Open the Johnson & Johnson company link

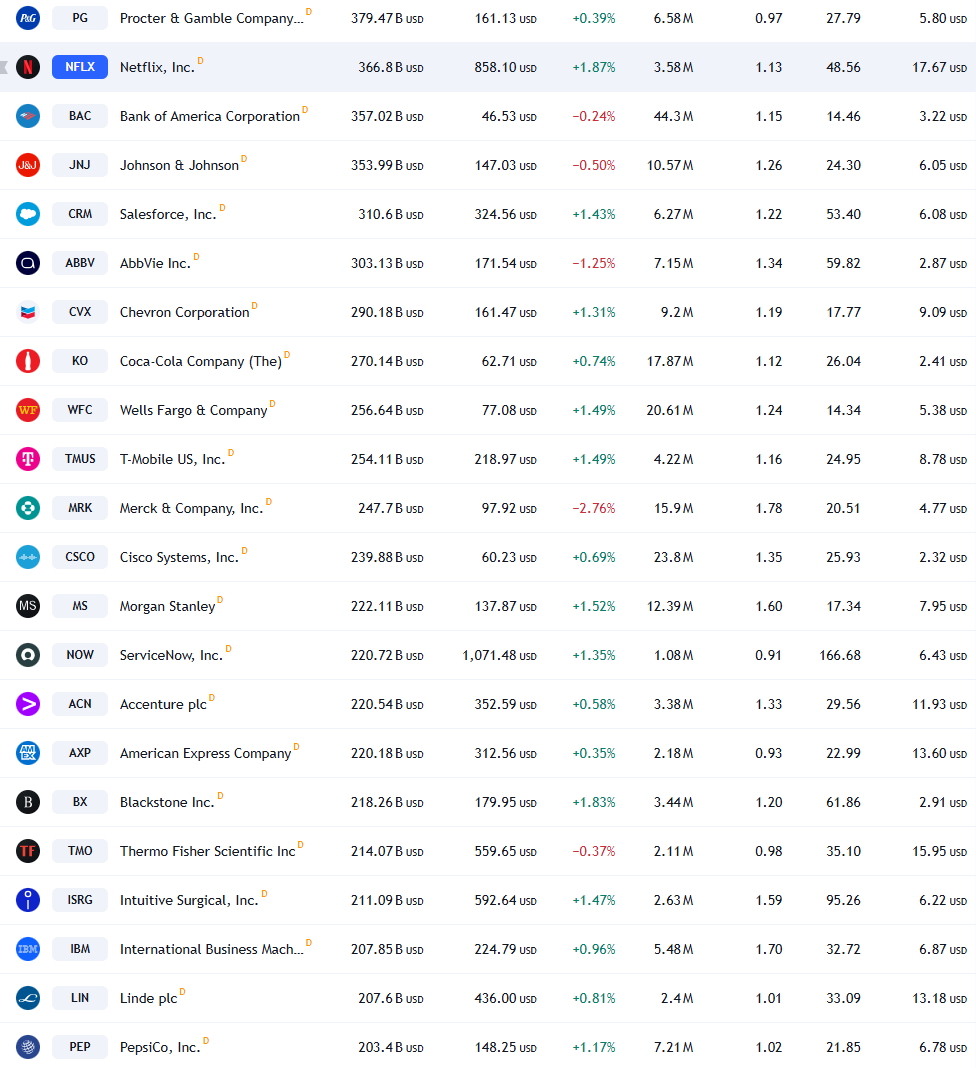(179, 166)
